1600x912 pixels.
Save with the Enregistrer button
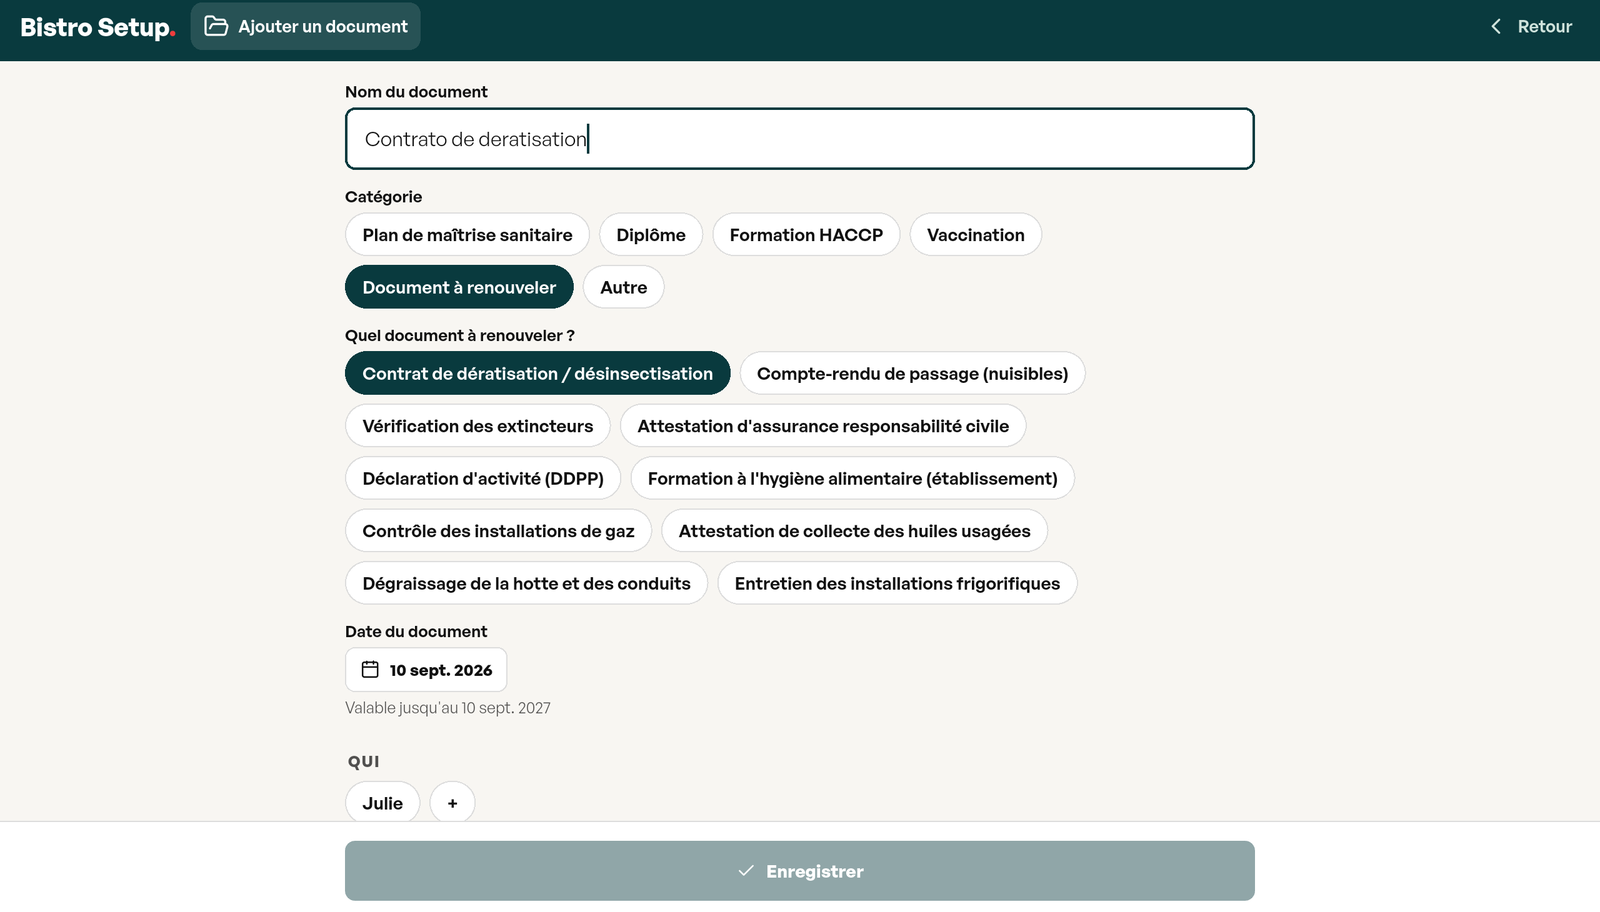coord(800,871)
